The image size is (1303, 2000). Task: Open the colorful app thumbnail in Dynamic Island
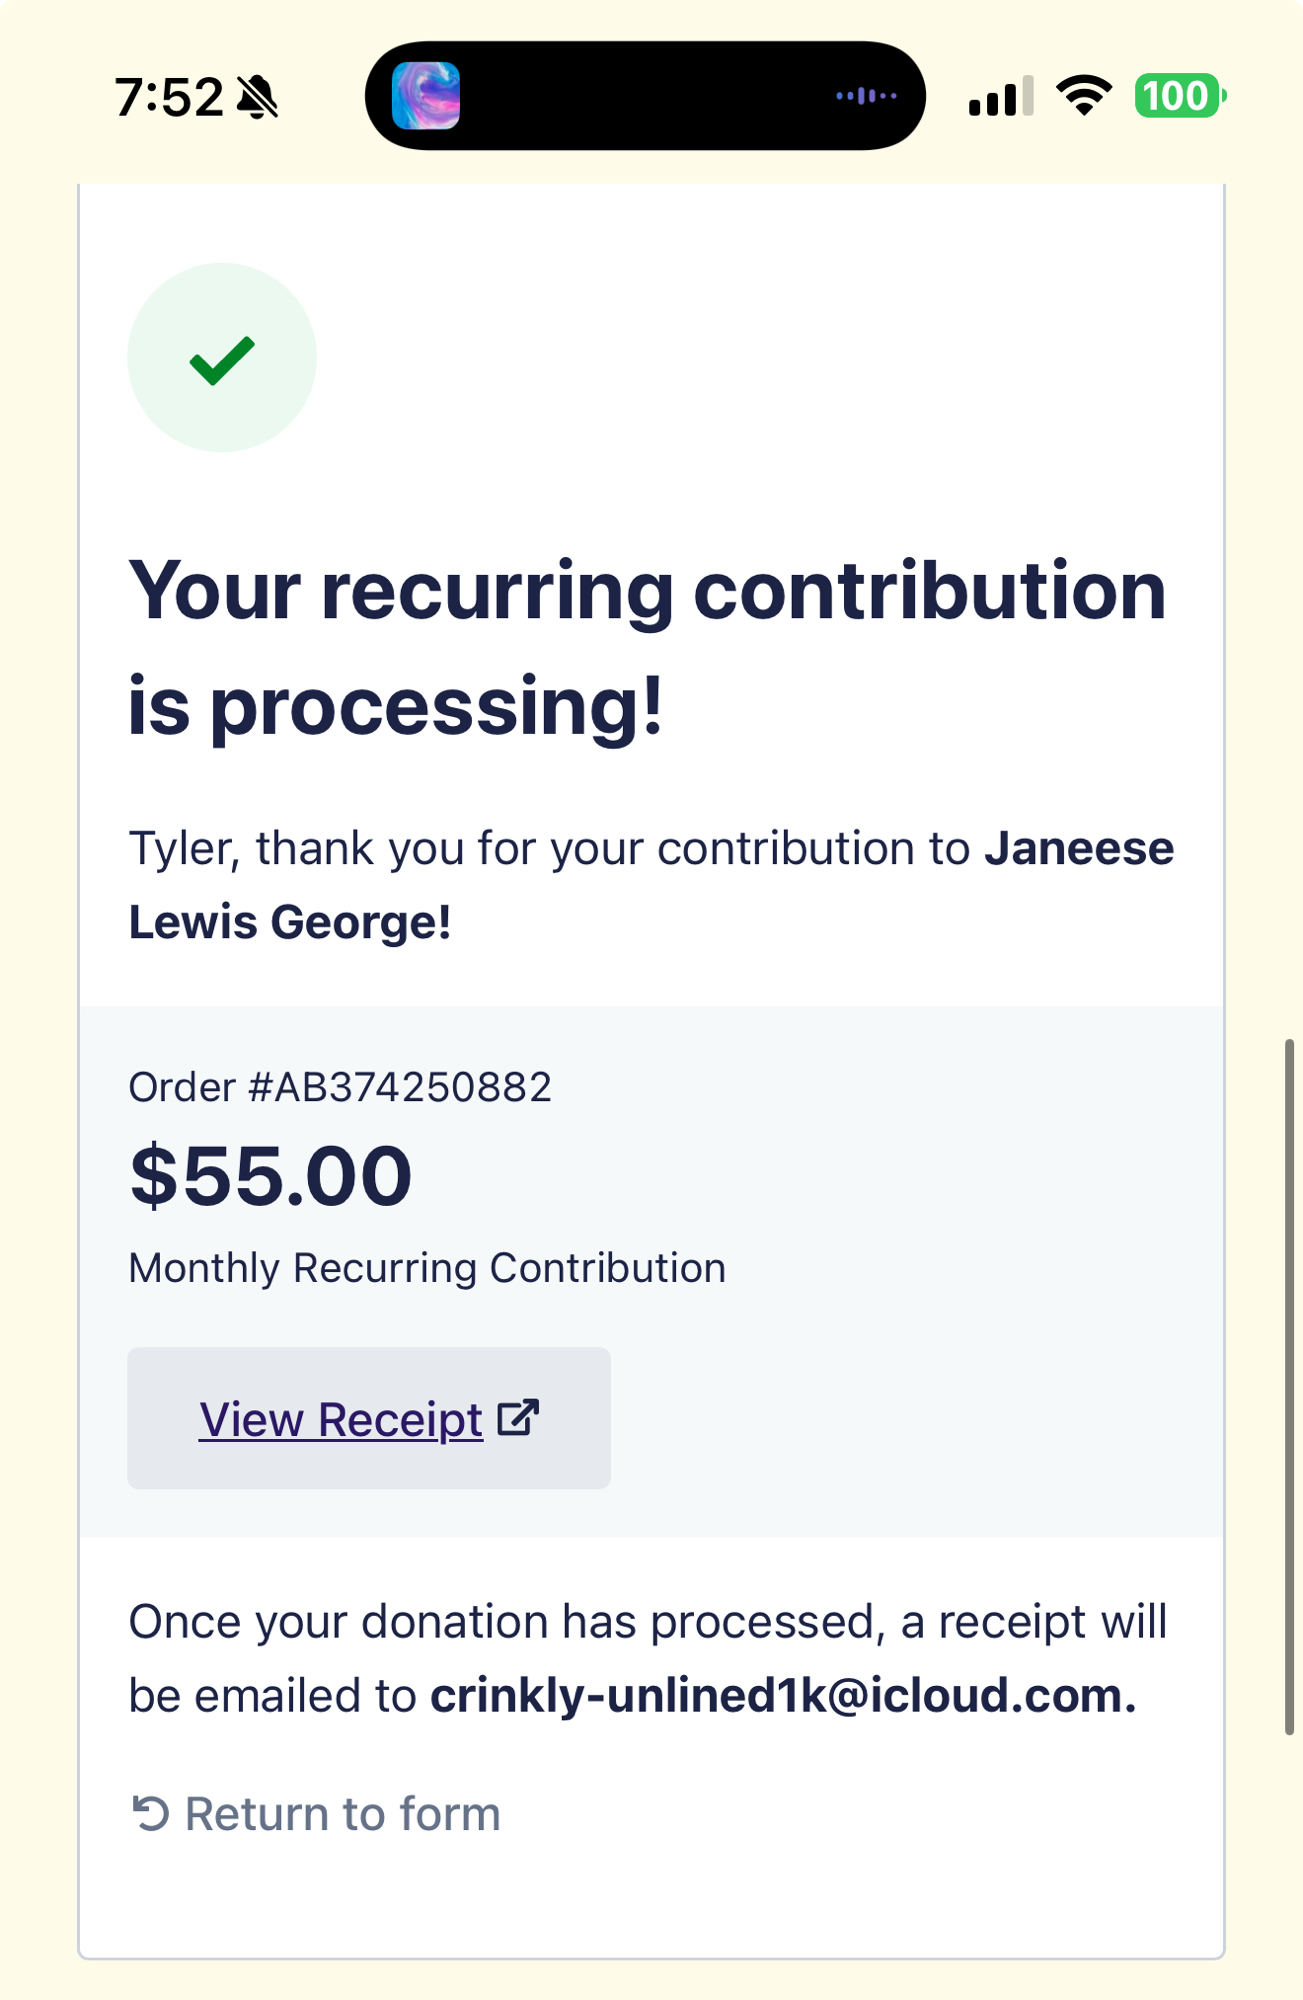(x=426, y=96)
